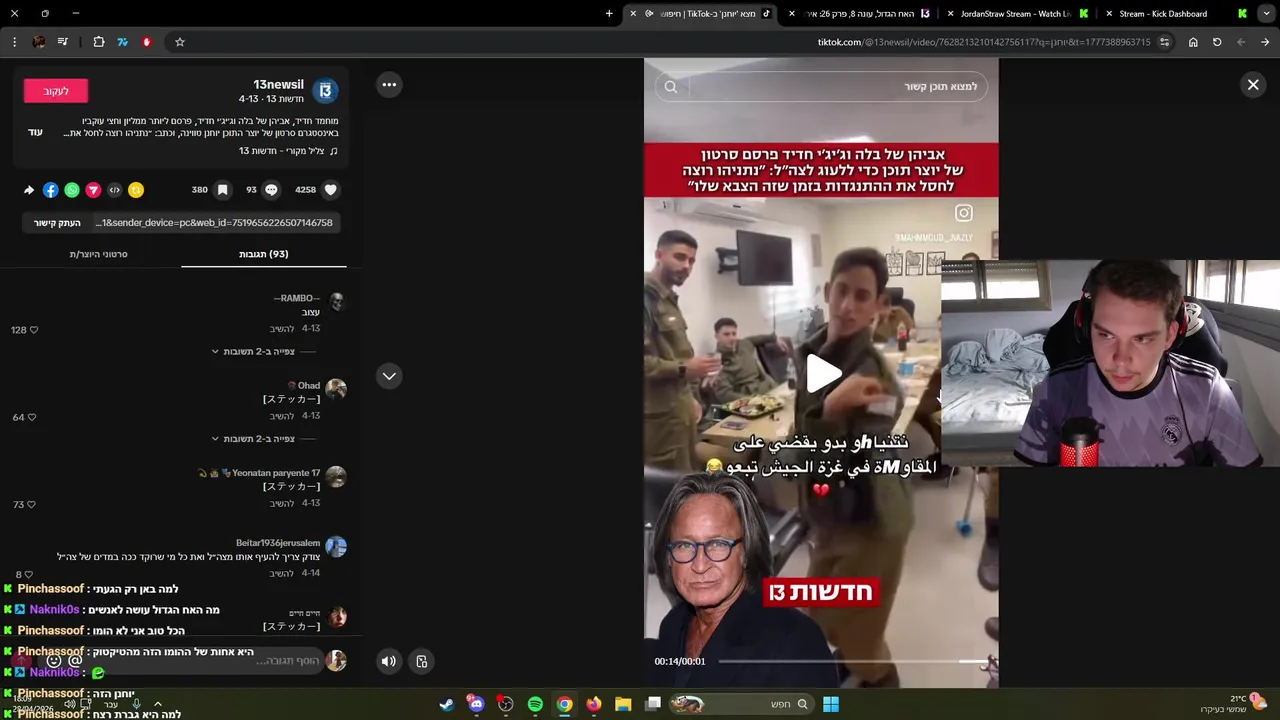Image resolution: width=1280 pixels, height=720 pixels.
Task: Open Discord from taskbar
Action: tap(476, 704)
